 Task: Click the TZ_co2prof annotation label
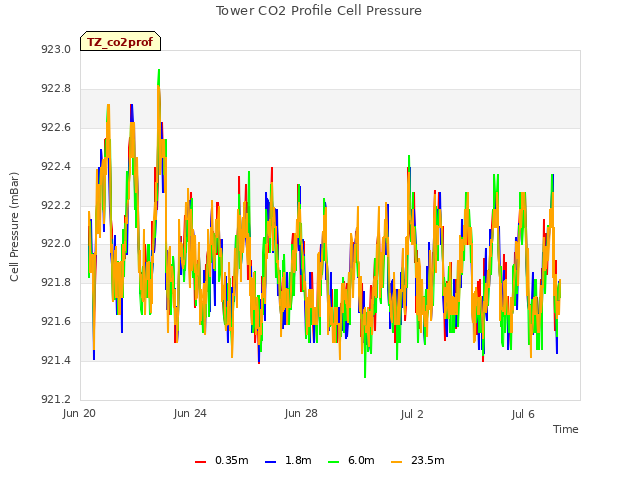coord(120,41)
